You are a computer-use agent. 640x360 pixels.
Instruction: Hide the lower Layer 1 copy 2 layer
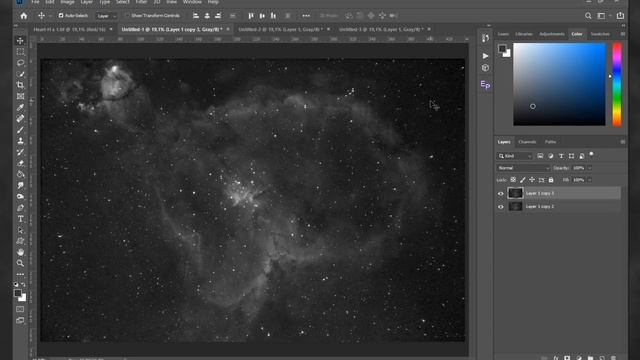tap(500, 207)
